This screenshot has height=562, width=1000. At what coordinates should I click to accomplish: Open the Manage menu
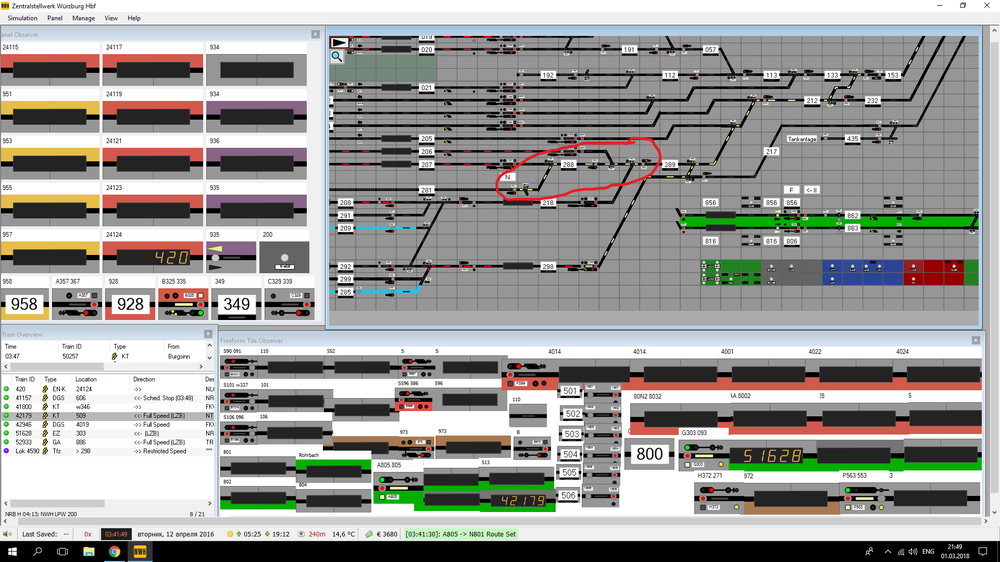(x=84, y=18)
